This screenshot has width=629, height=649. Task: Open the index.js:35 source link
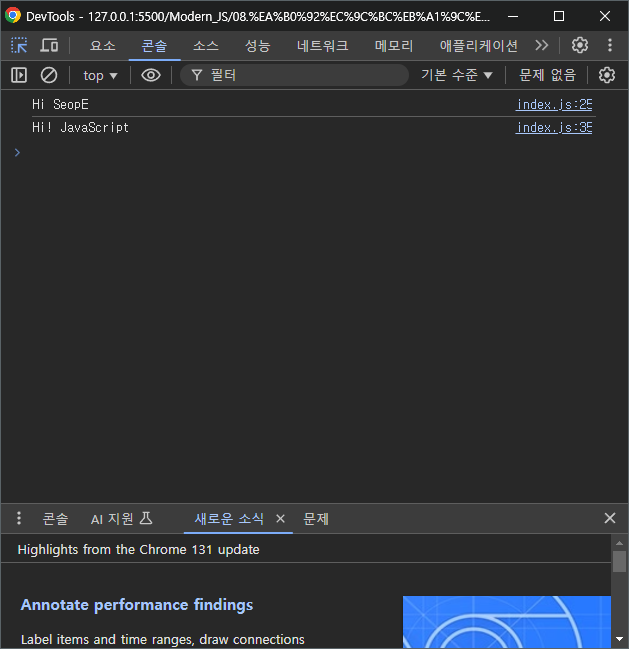pos(554,127)
